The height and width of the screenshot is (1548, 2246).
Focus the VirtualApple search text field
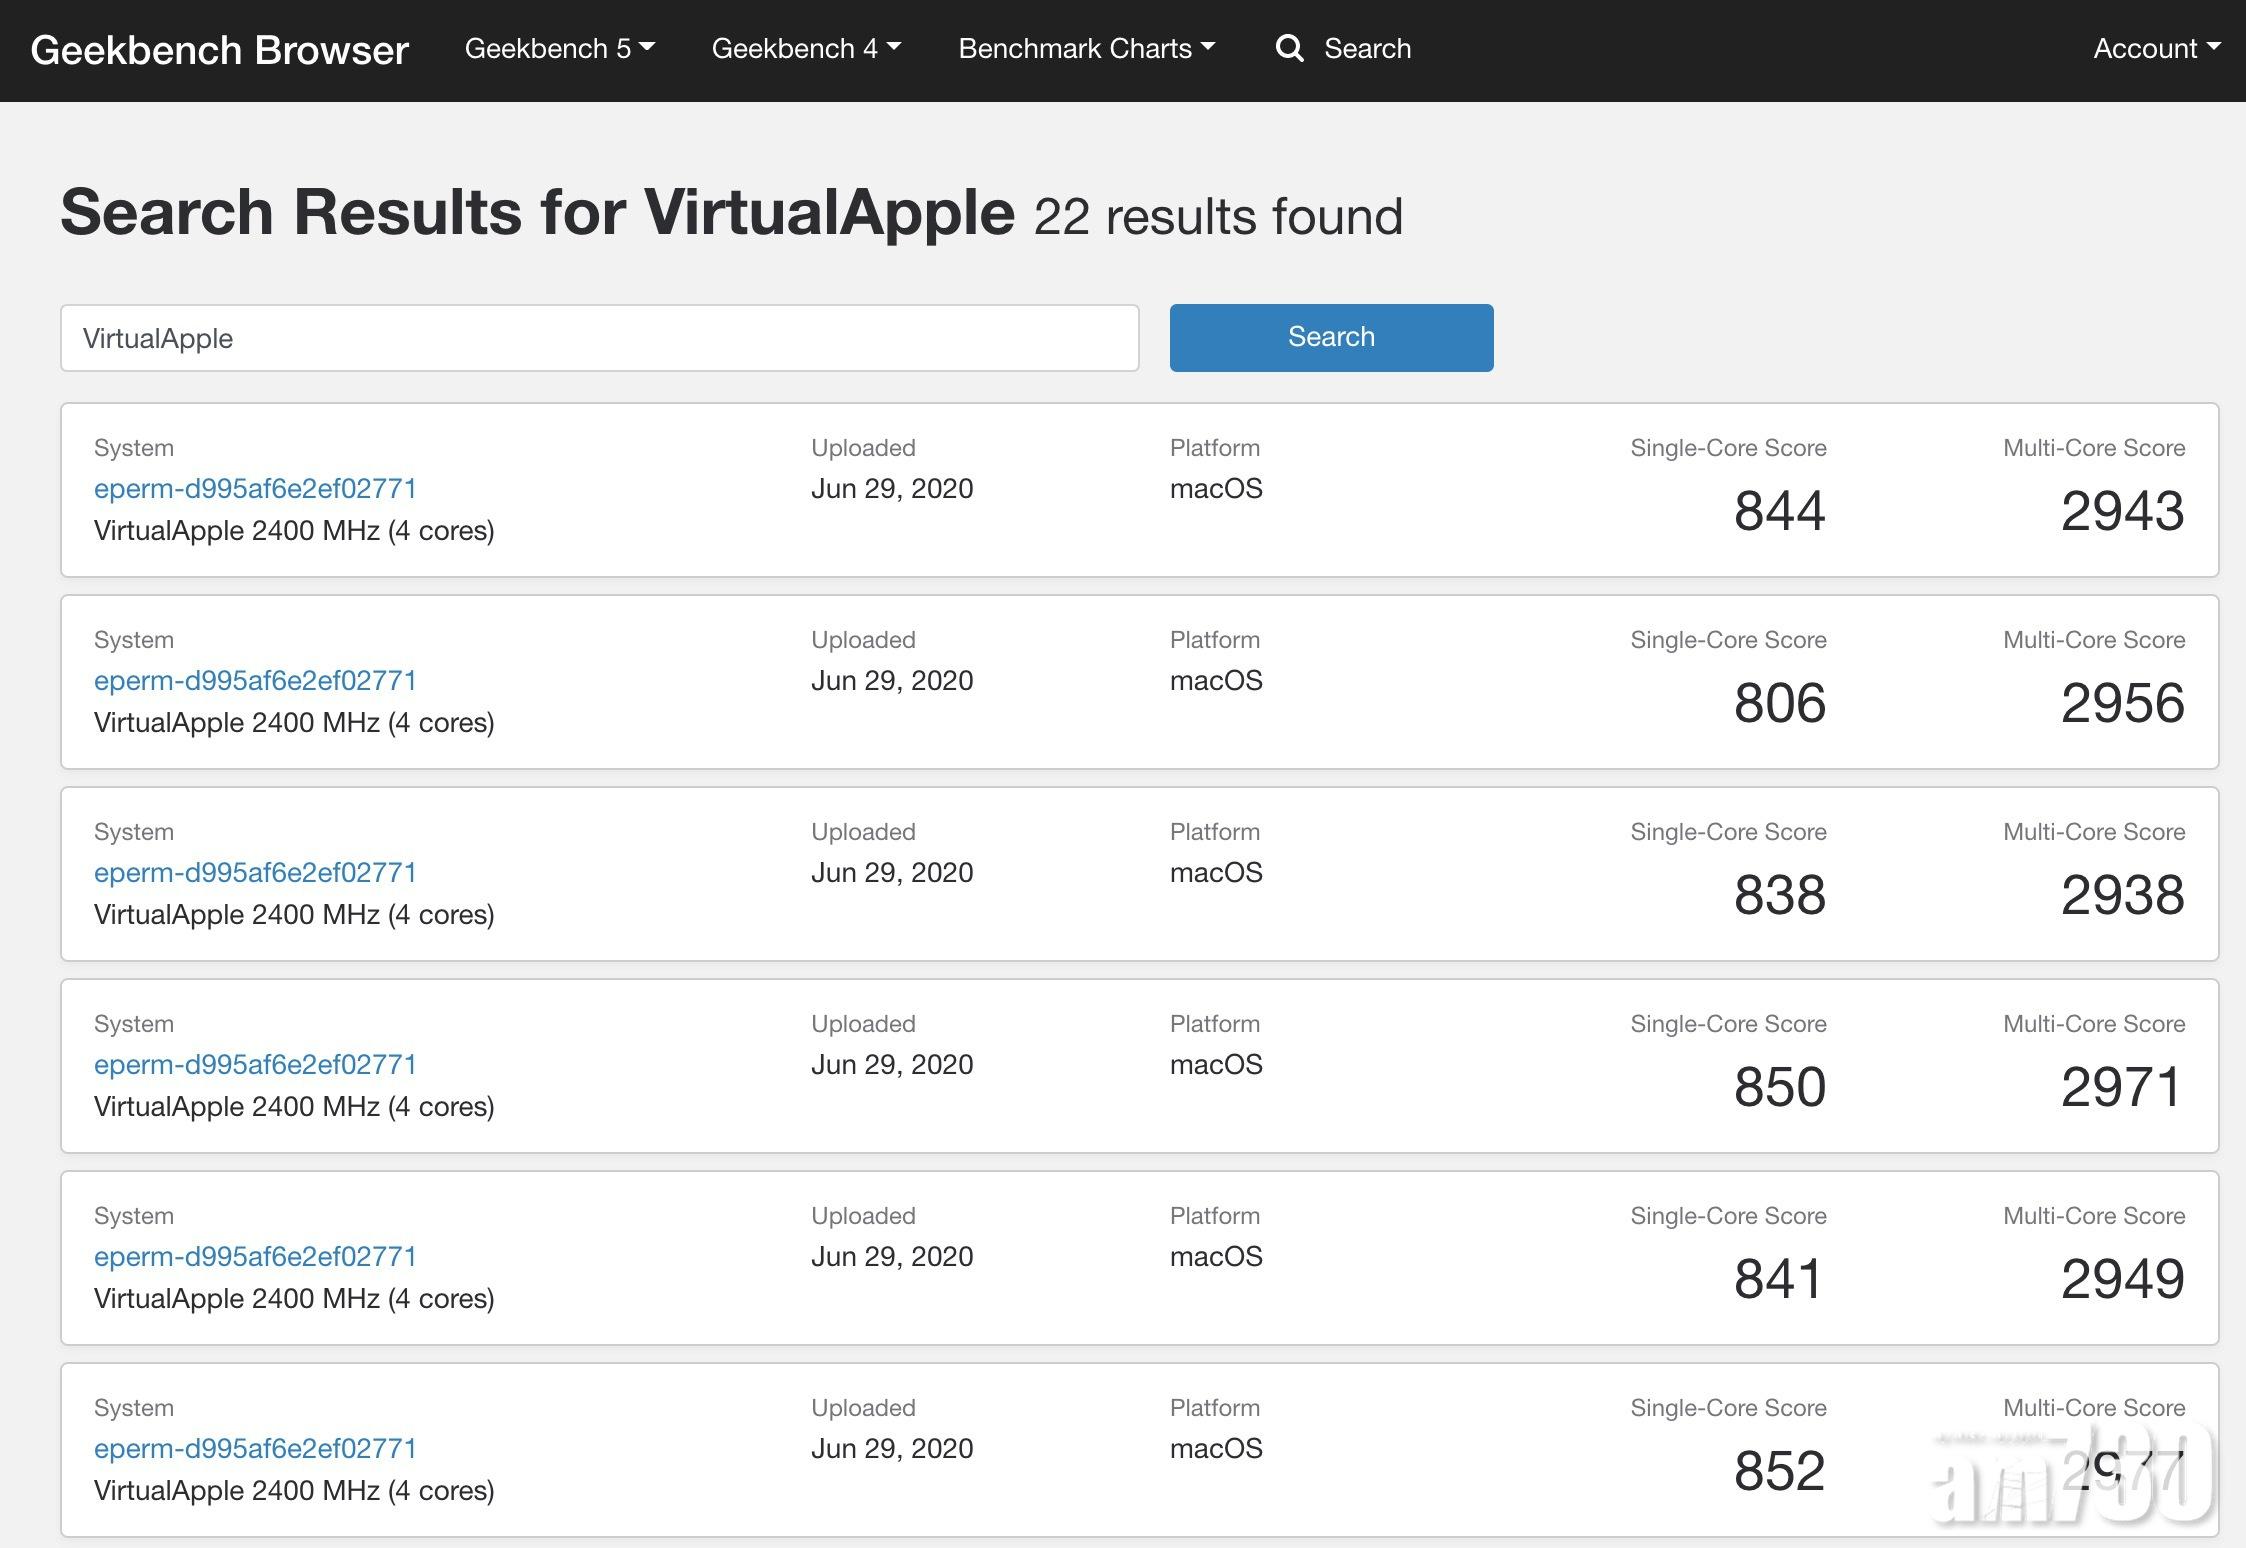pos(599,338)
